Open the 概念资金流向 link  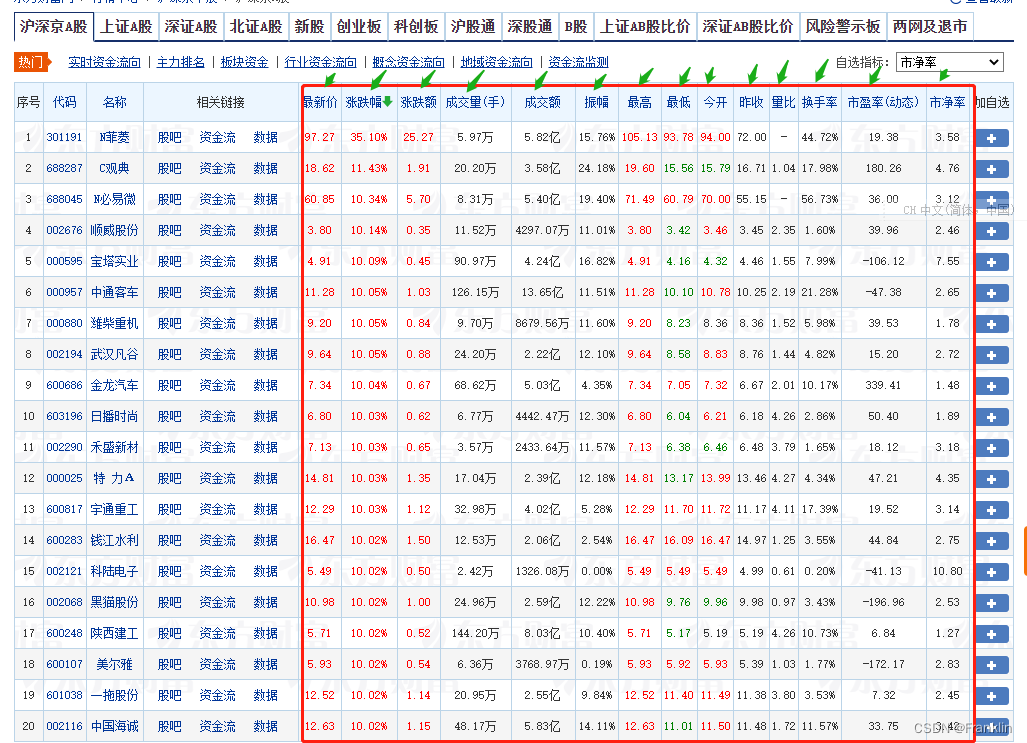(x=408, y=62)
